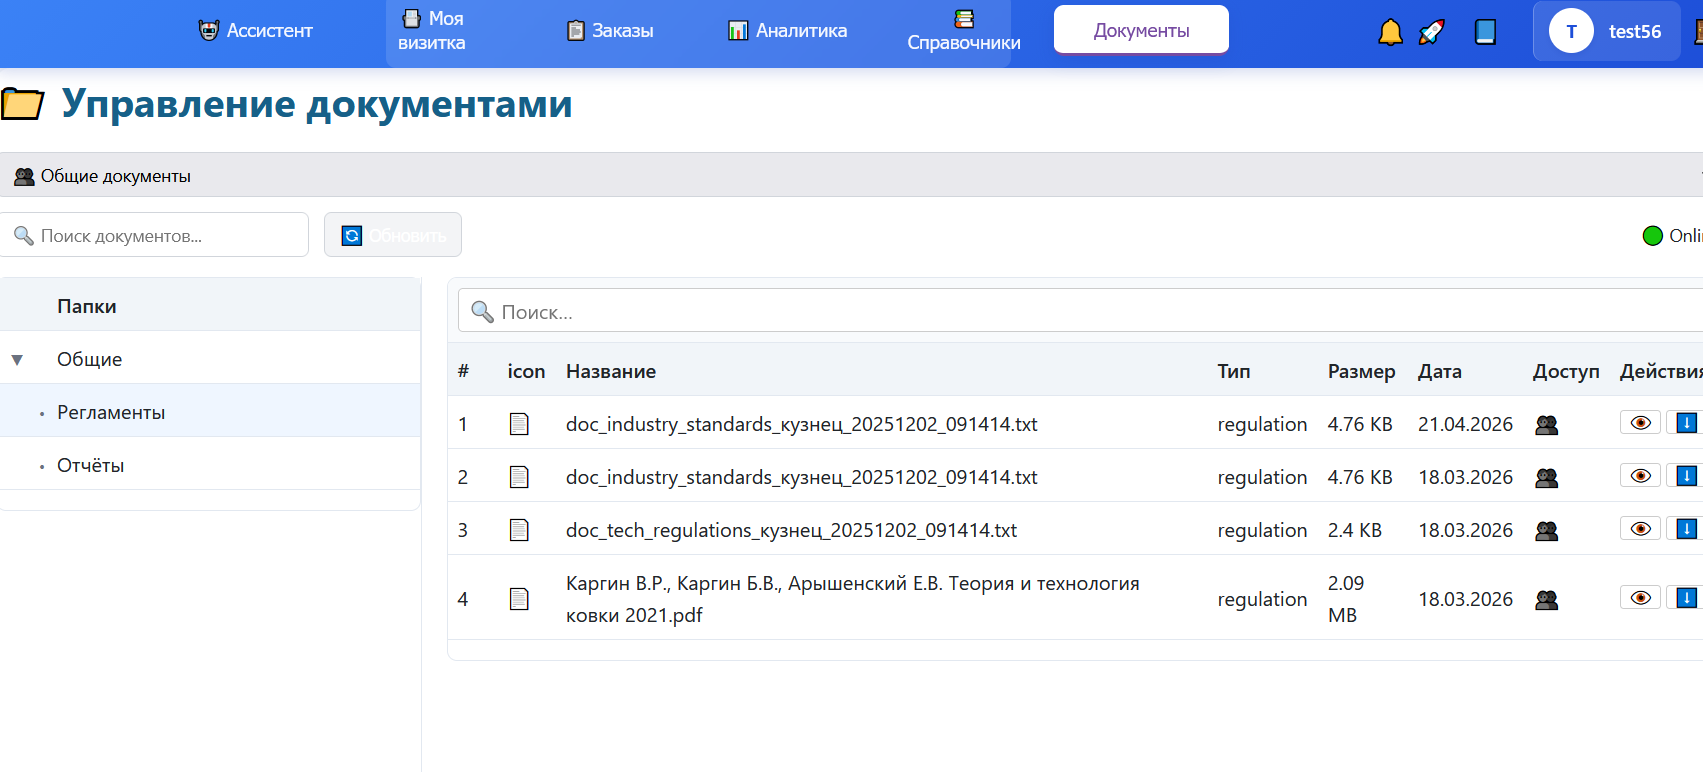
Task: Sort by the Дата column header
Action: click(1440, 371)
